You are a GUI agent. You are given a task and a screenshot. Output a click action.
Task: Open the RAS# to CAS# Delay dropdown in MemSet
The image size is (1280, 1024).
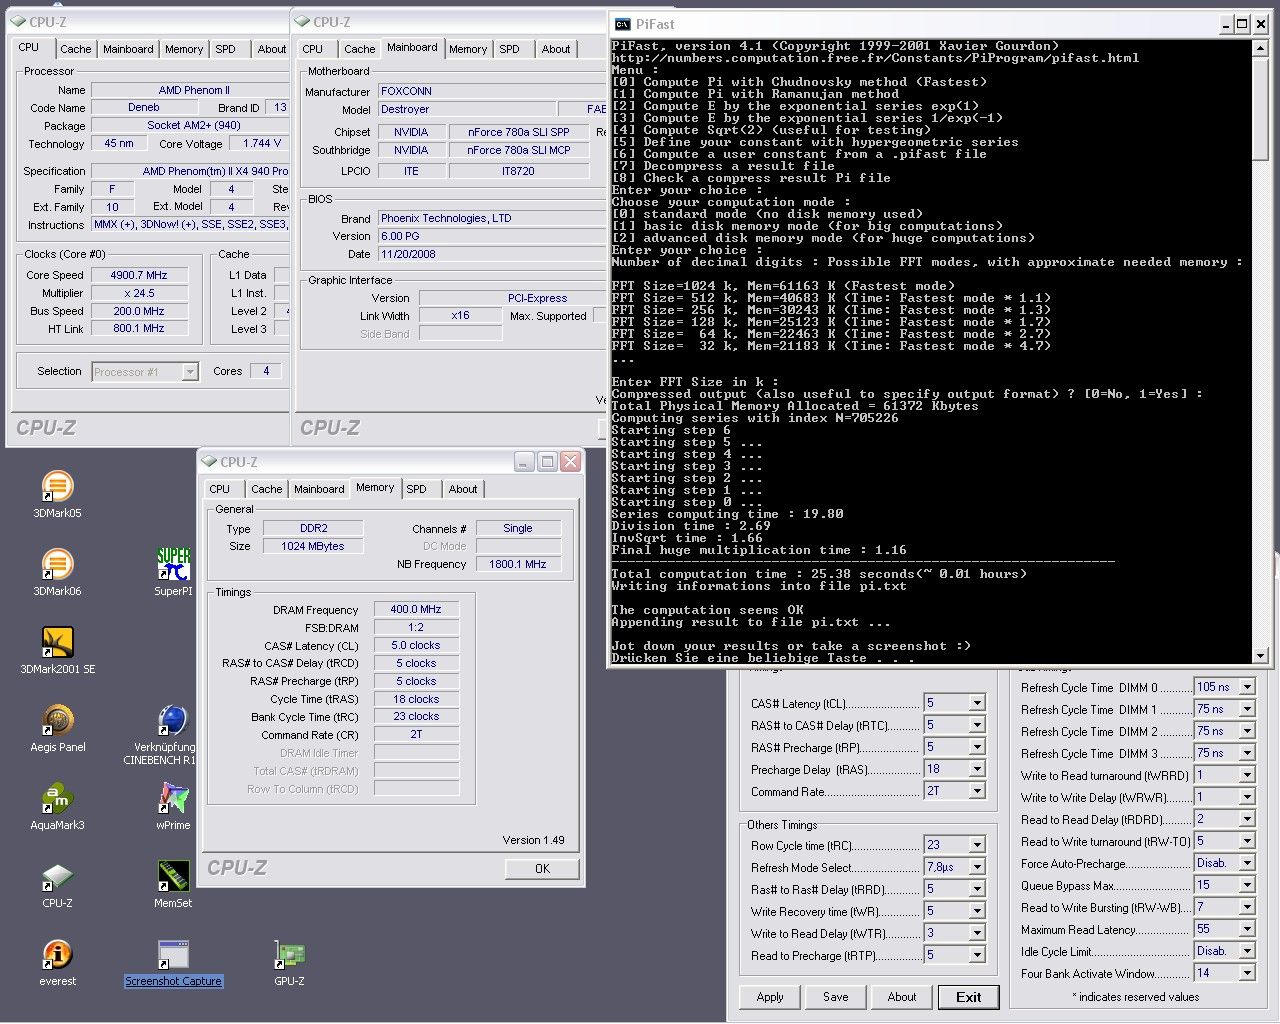tap(977, 725)
